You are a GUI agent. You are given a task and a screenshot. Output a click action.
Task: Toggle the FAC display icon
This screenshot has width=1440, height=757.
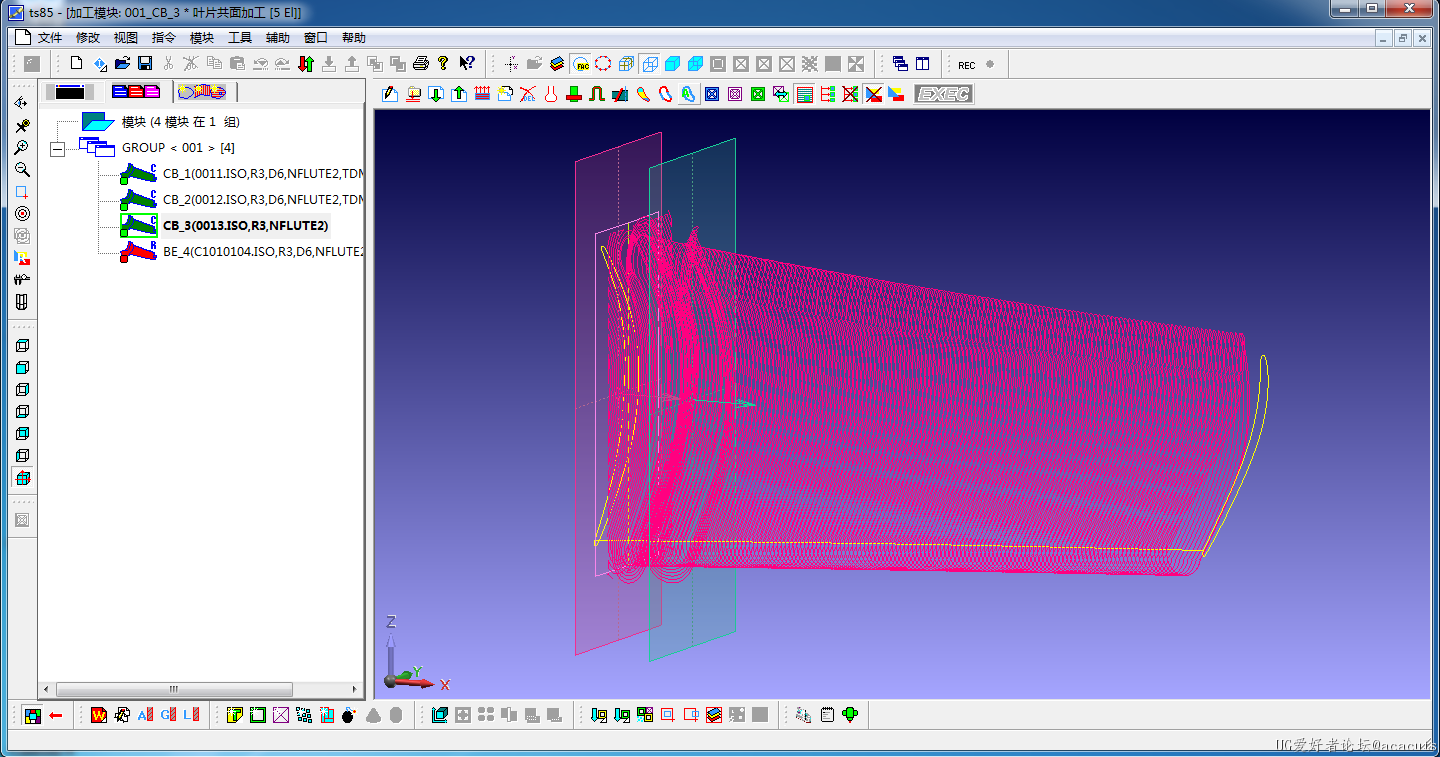click(581, 64)
